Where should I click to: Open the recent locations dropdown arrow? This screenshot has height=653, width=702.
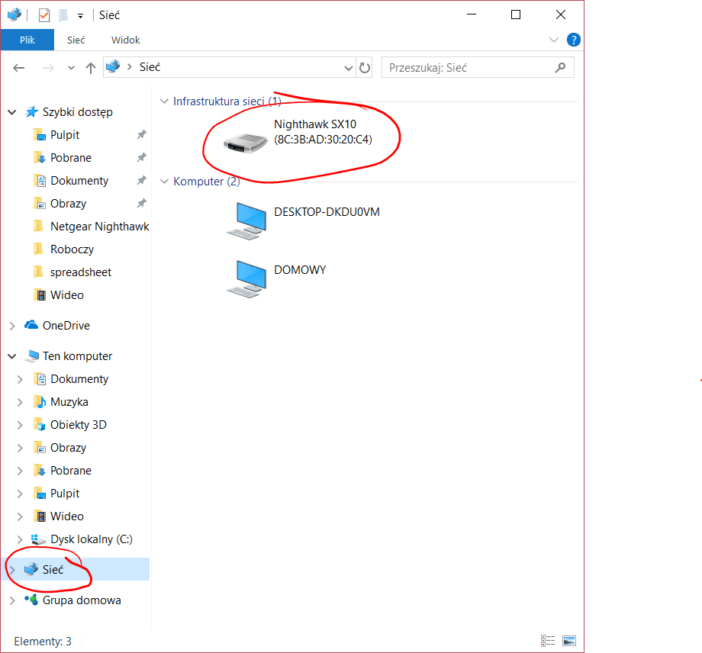click(71, 68)
